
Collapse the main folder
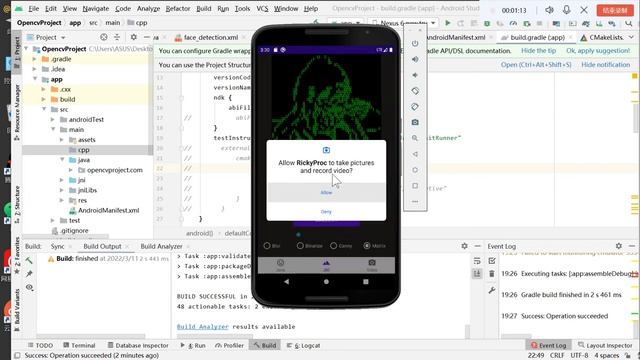[x=53, y=129]
